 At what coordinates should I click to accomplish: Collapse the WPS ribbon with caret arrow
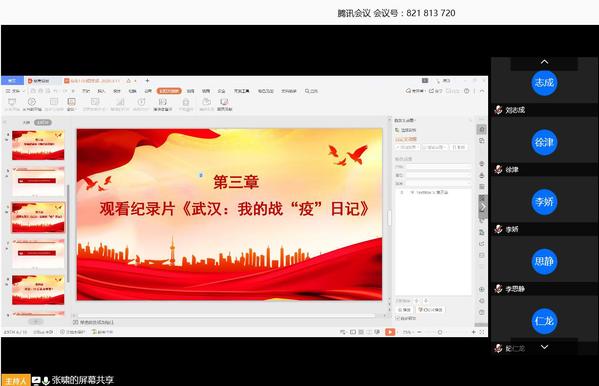pyautogui.click(x=482, y=91)
